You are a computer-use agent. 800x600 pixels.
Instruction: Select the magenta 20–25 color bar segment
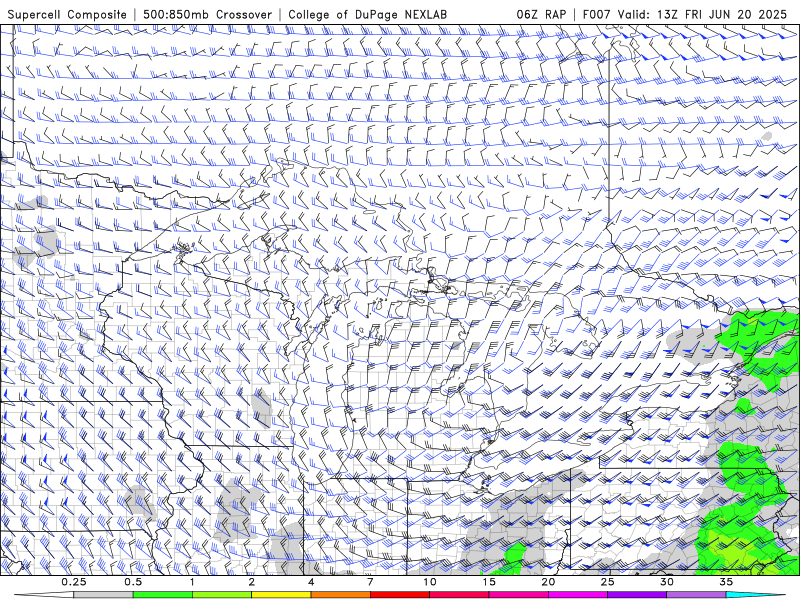pos(578,595)
